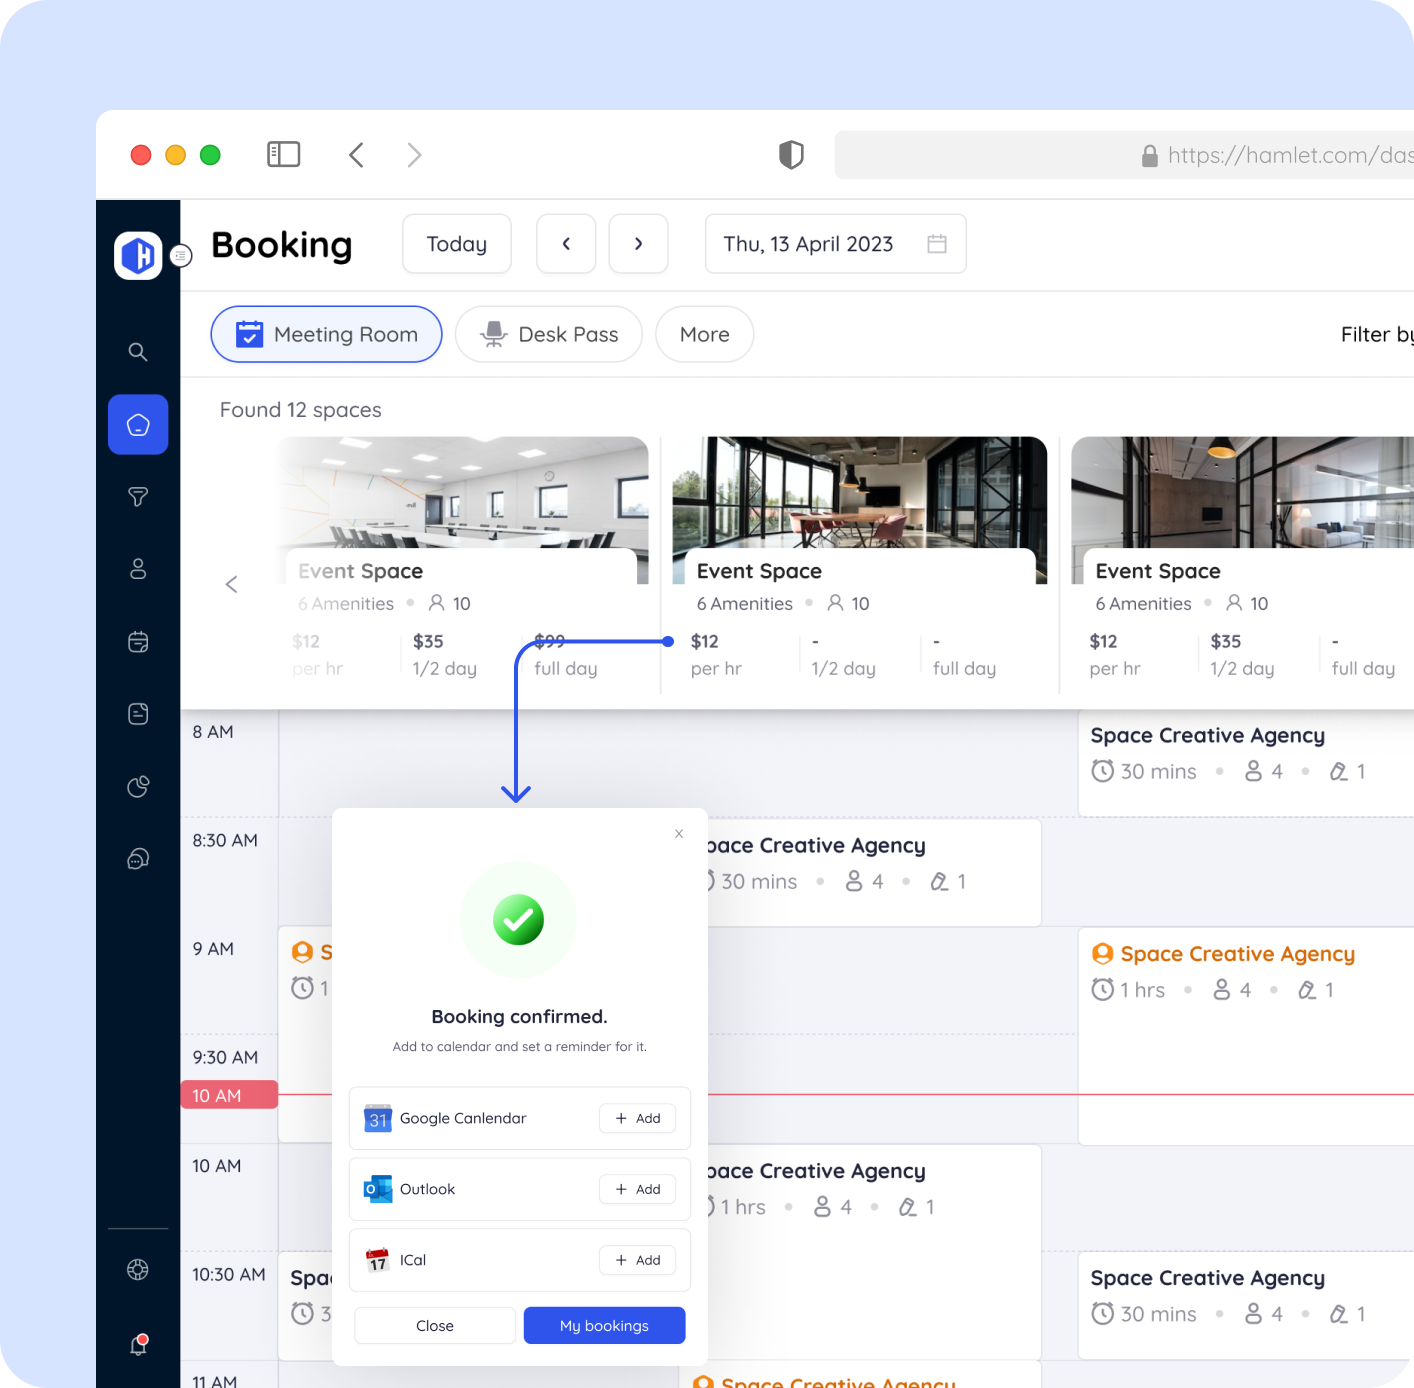Toggle the browser sidebar panel icon

(284, 154)
